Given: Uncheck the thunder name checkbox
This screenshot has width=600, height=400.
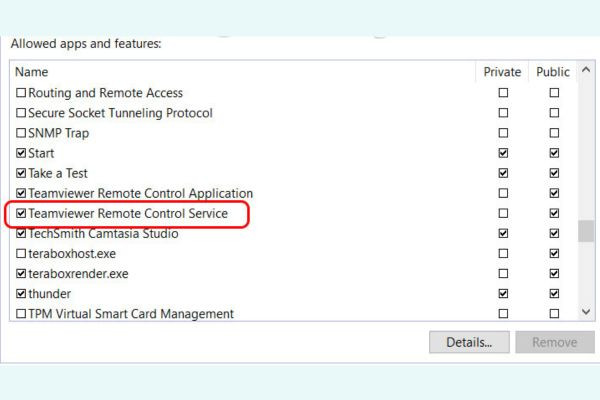Looking at the screenshot, I should [21, 294].
